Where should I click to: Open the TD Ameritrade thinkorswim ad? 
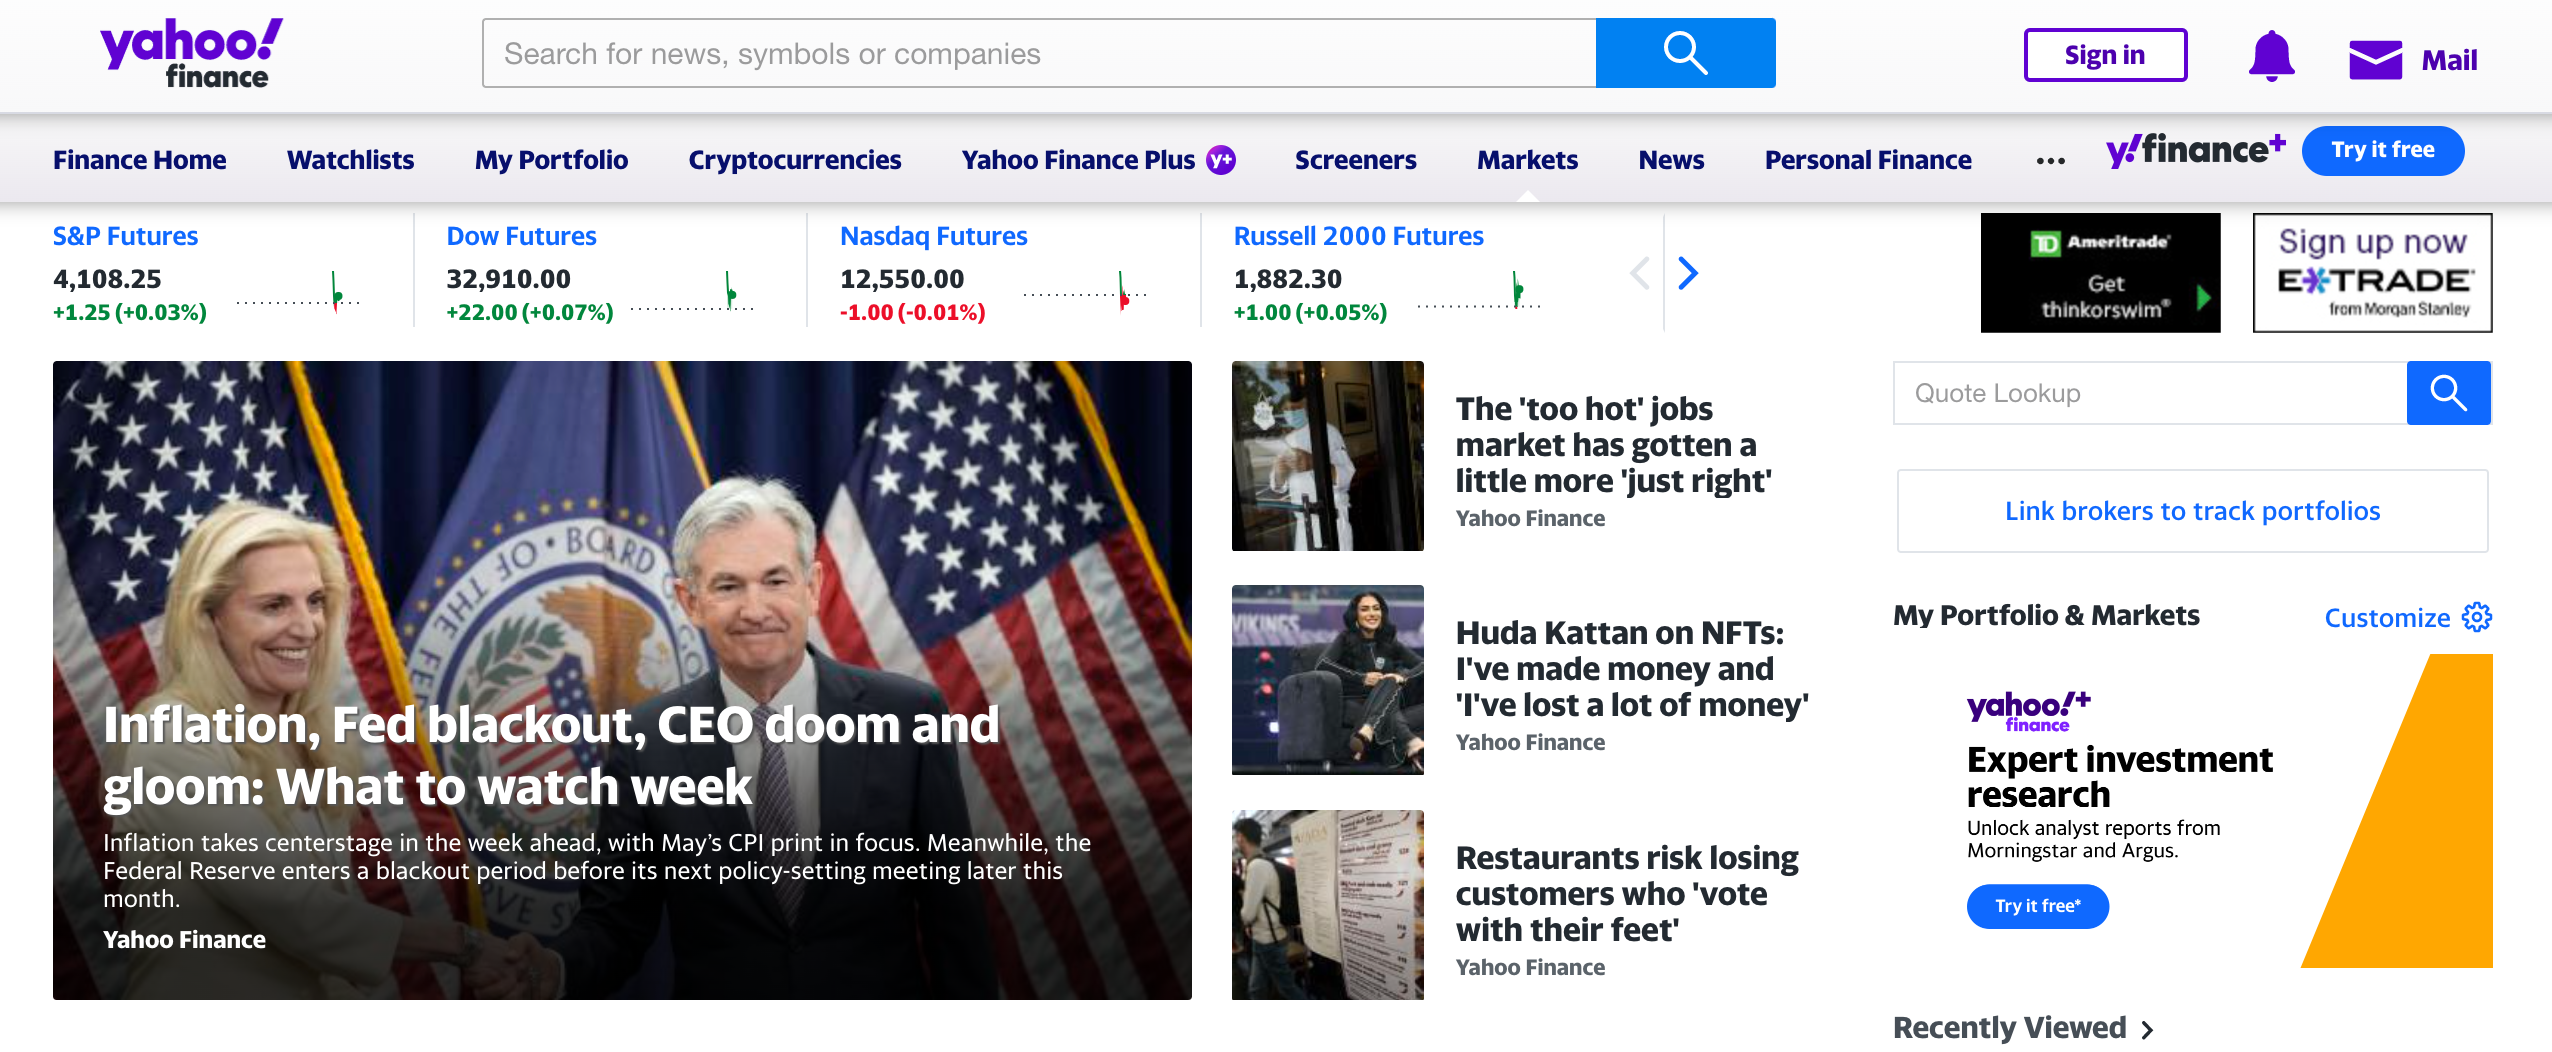[2100, 273]
